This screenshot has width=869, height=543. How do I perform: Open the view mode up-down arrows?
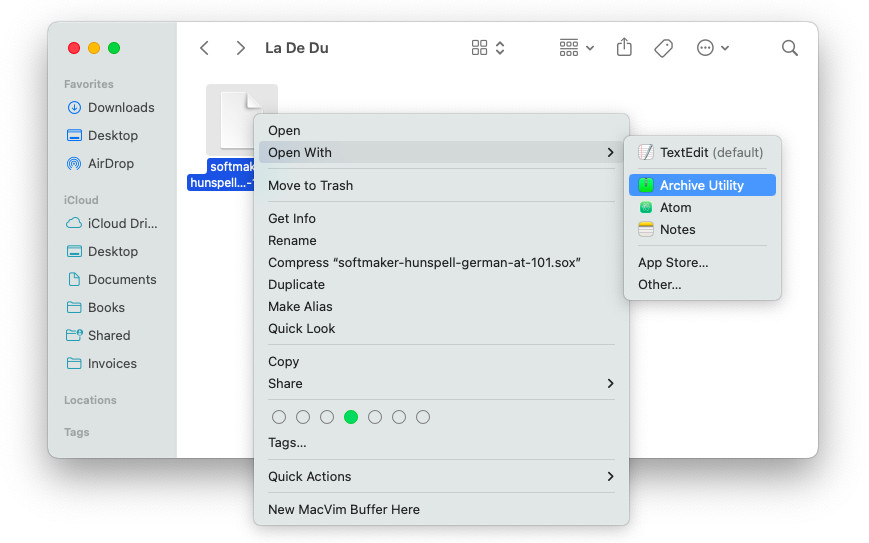[x=500, y=48]
